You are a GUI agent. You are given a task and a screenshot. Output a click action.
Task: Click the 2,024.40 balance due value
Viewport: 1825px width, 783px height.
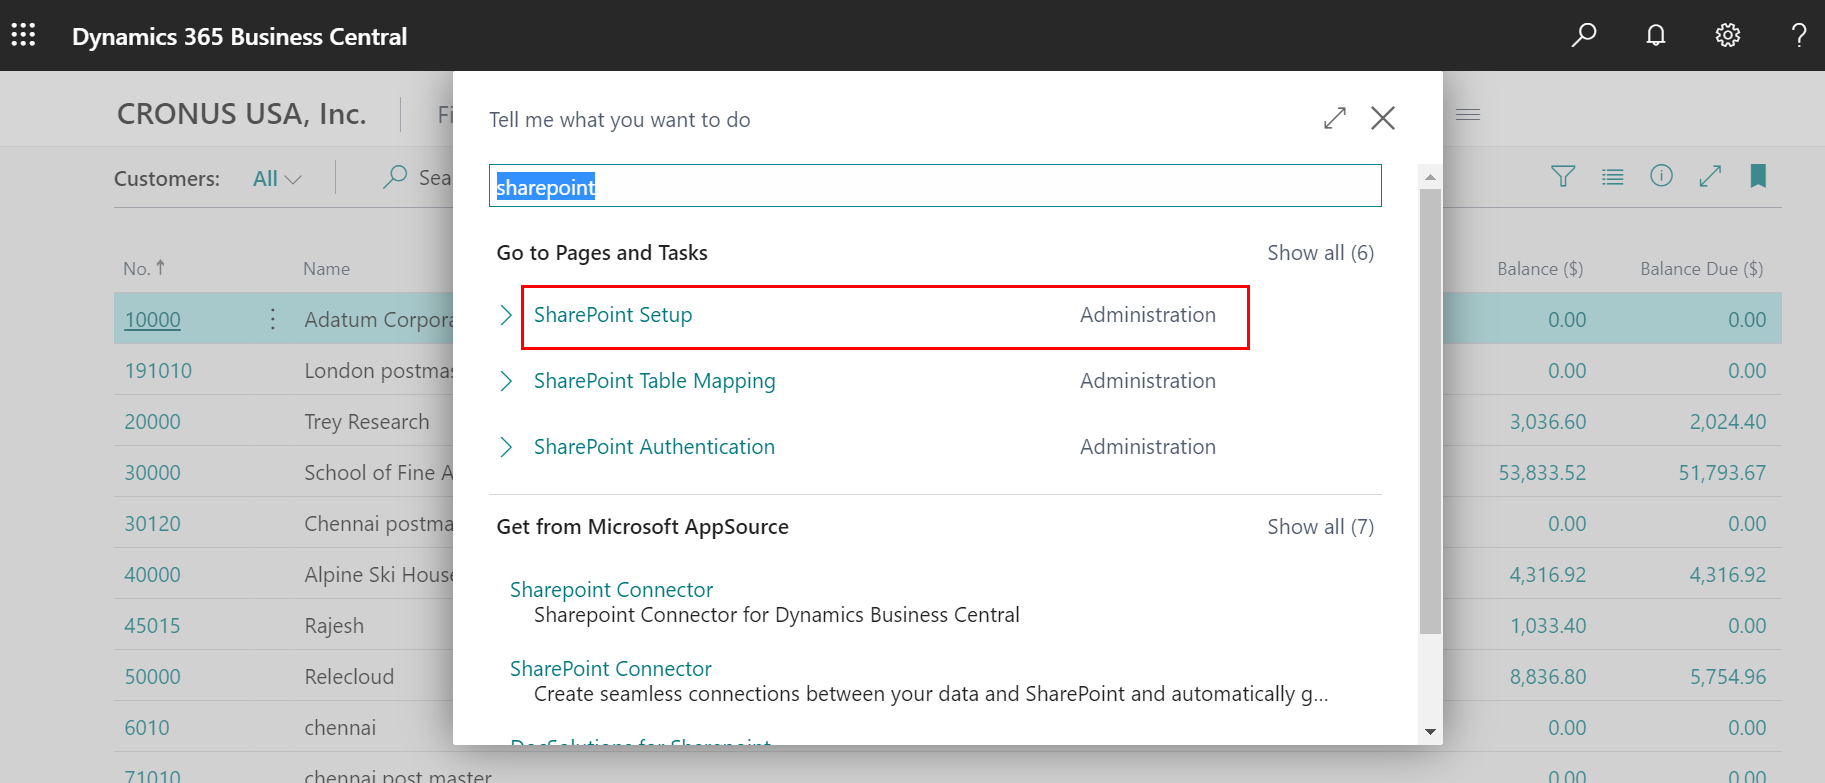coord(1728,422)
